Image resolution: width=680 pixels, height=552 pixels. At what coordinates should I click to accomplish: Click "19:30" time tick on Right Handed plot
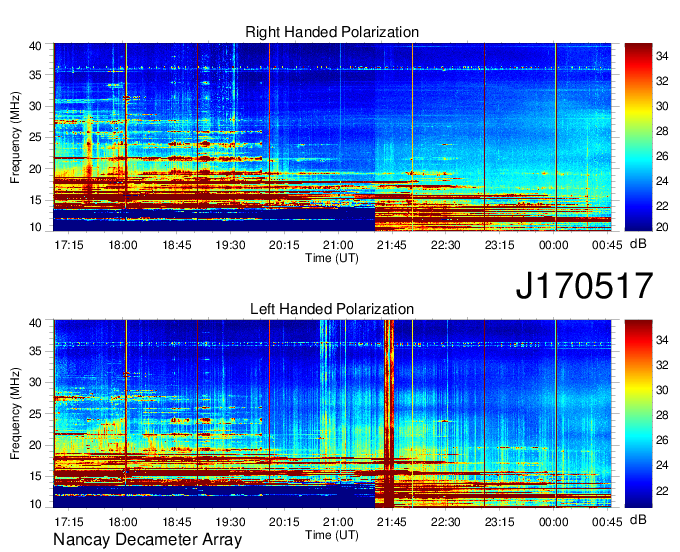click(x=230, y=245)
